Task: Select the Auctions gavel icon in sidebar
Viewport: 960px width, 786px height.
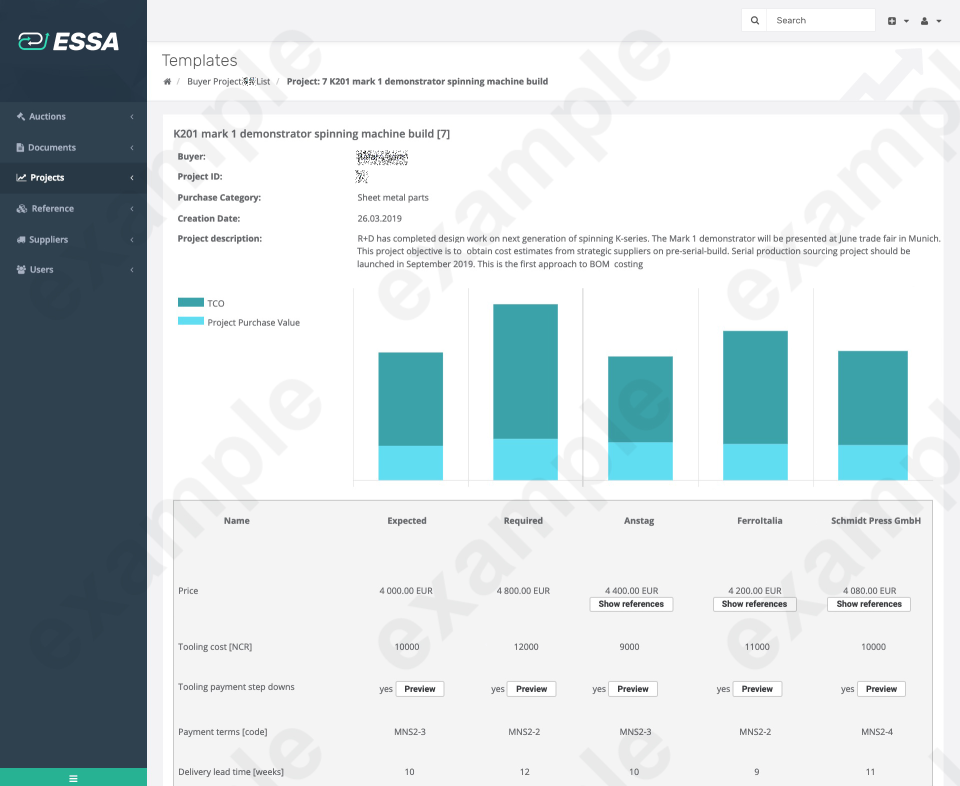Action: point(20,116)
